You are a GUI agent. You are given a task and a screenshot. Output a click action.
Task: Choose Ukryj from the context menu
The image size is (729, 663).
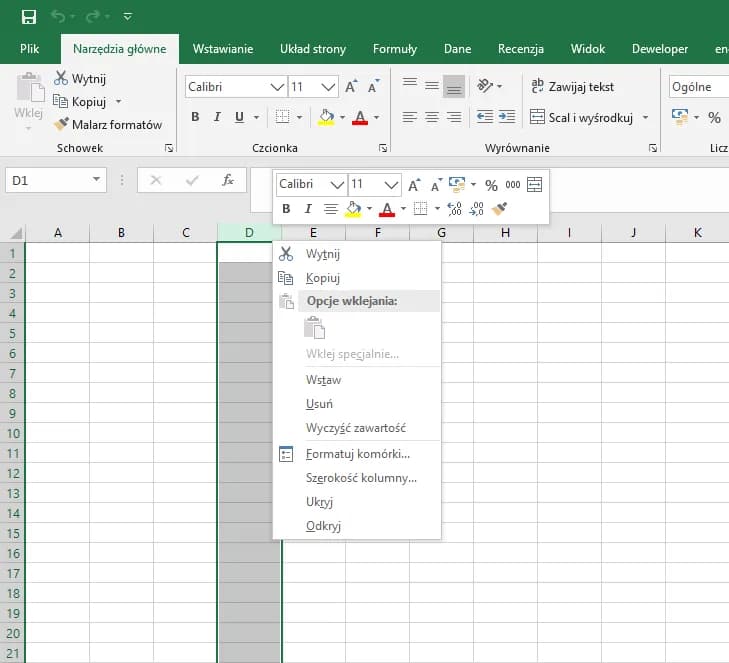[x=320, y=502]
